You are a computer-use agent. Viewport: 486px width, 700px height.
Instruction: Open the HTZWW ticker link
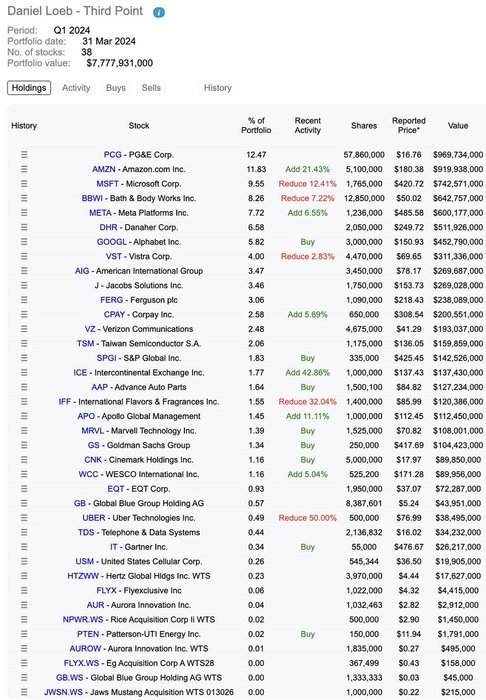[x=83, y=576]
